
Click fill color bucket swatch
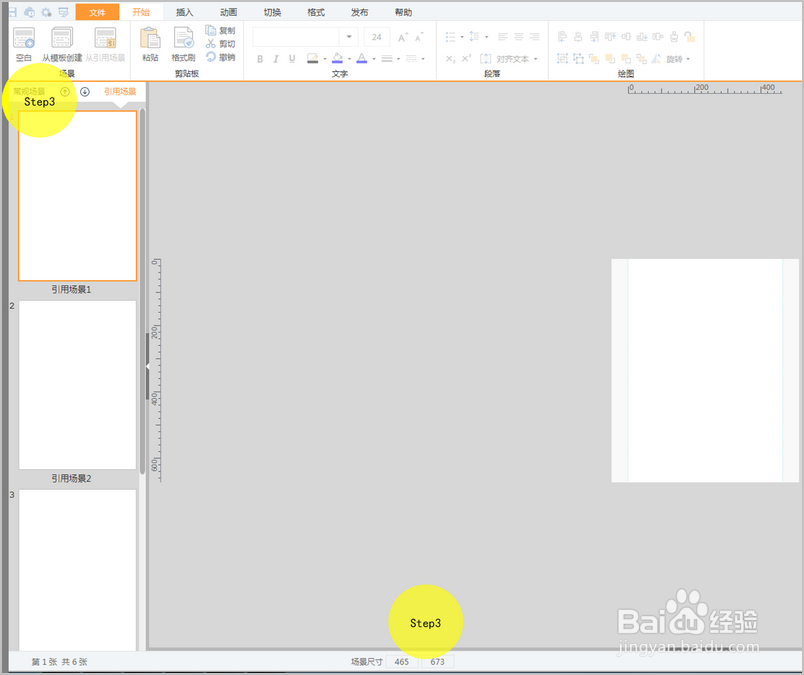click(x=337, y=58)
